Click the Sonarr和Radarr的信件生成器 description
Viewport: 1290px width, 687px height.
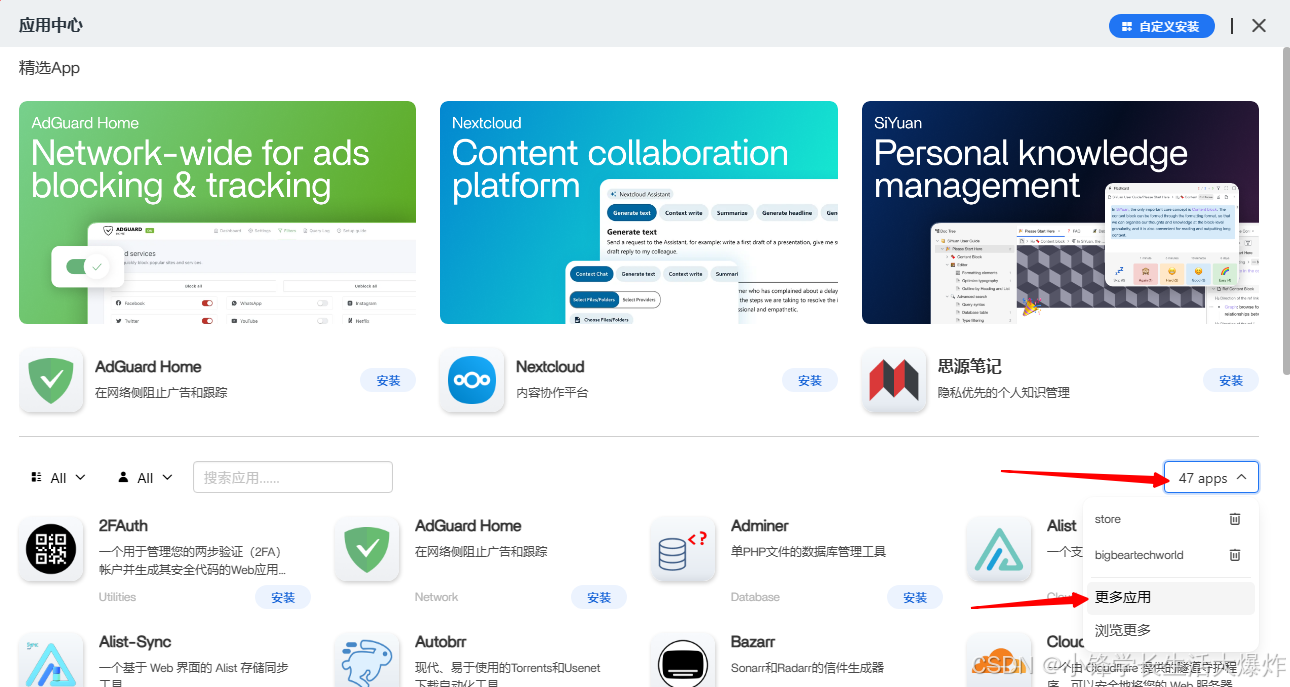click(808, 668)
